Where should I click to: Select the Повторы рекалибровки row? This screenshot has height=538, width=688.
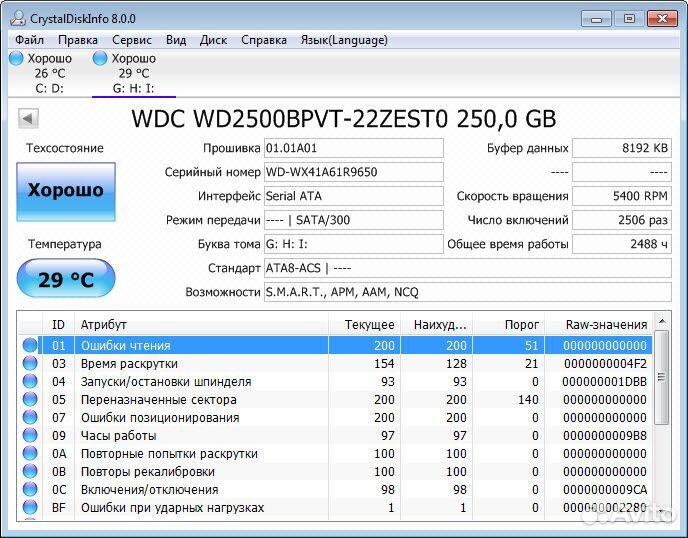point(336,471)
